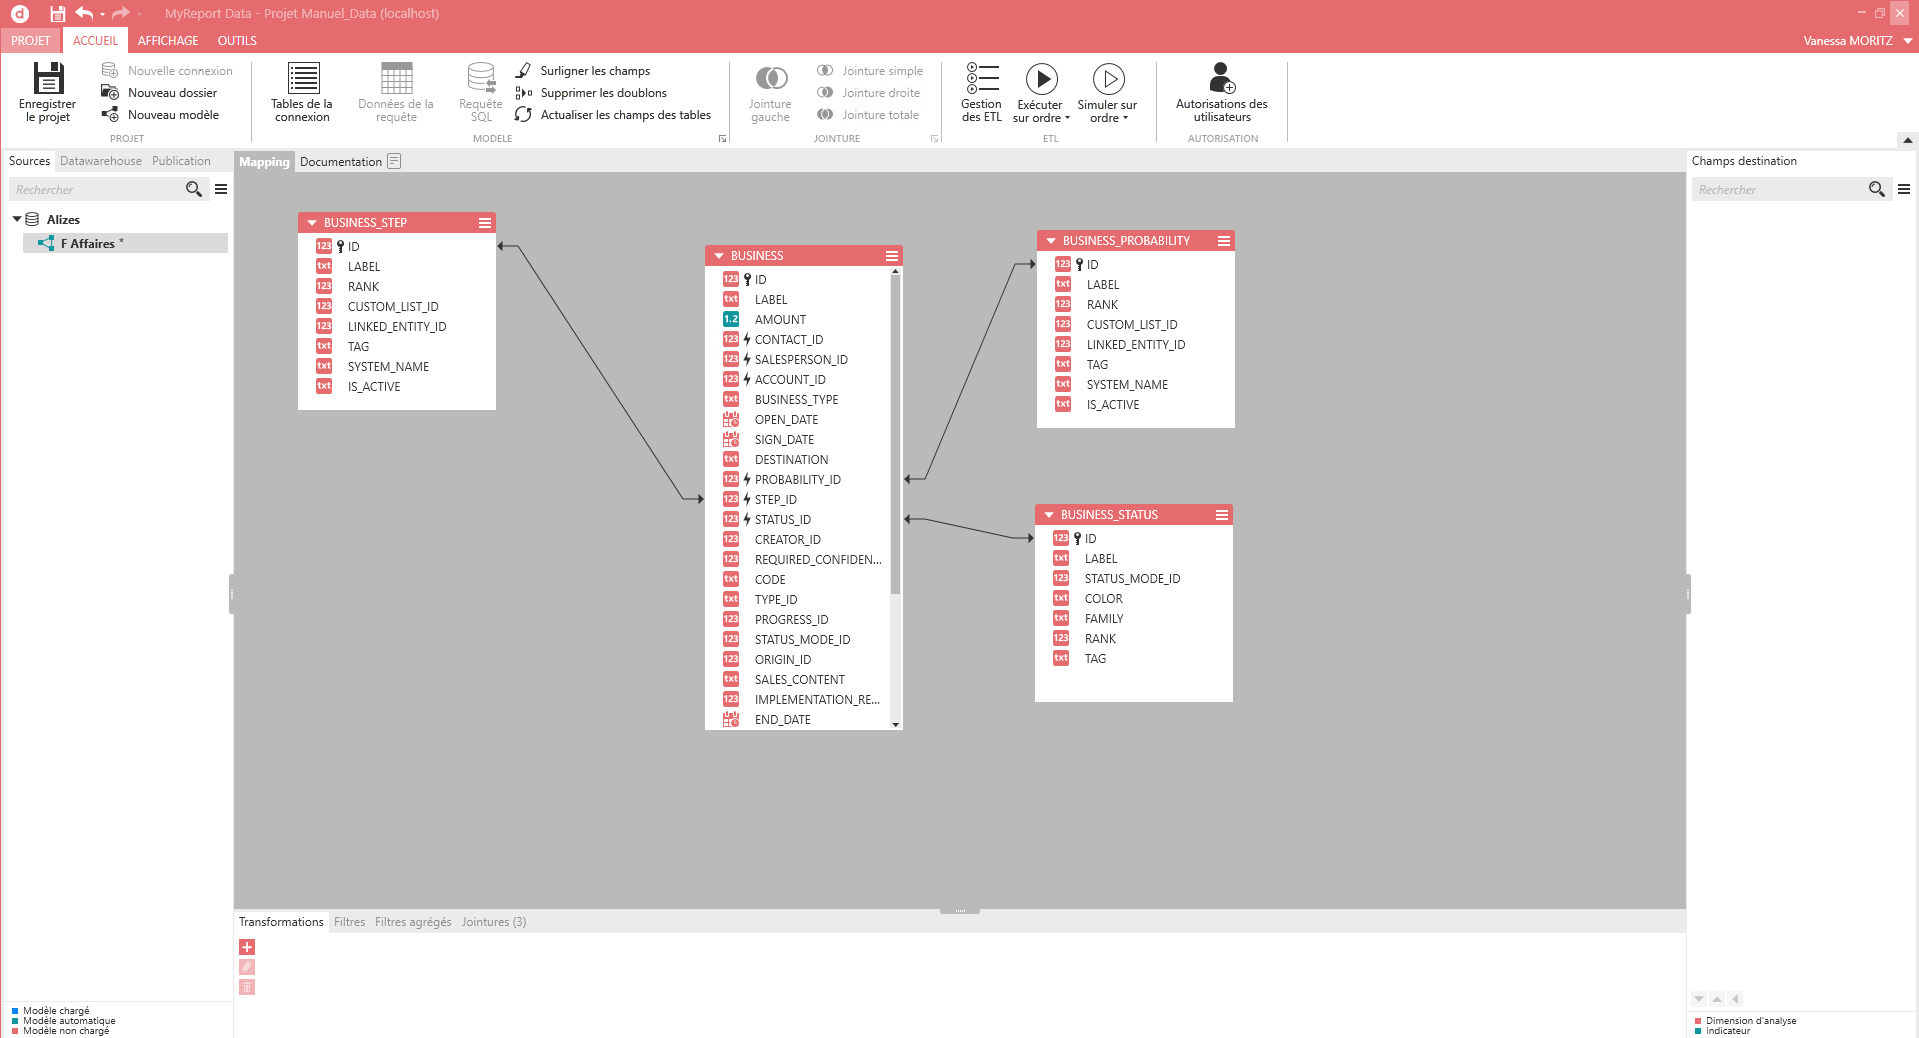Open the Simuler sur ordre dropdown
The width and height of the screenshot is (1919, 1038).
coord(1125,119)
